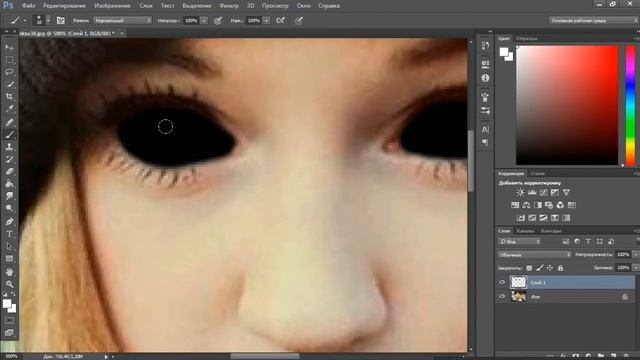This screenshot has width=640, height=360.
Task: Add a Levels adjustment
Action: (532, 192)
